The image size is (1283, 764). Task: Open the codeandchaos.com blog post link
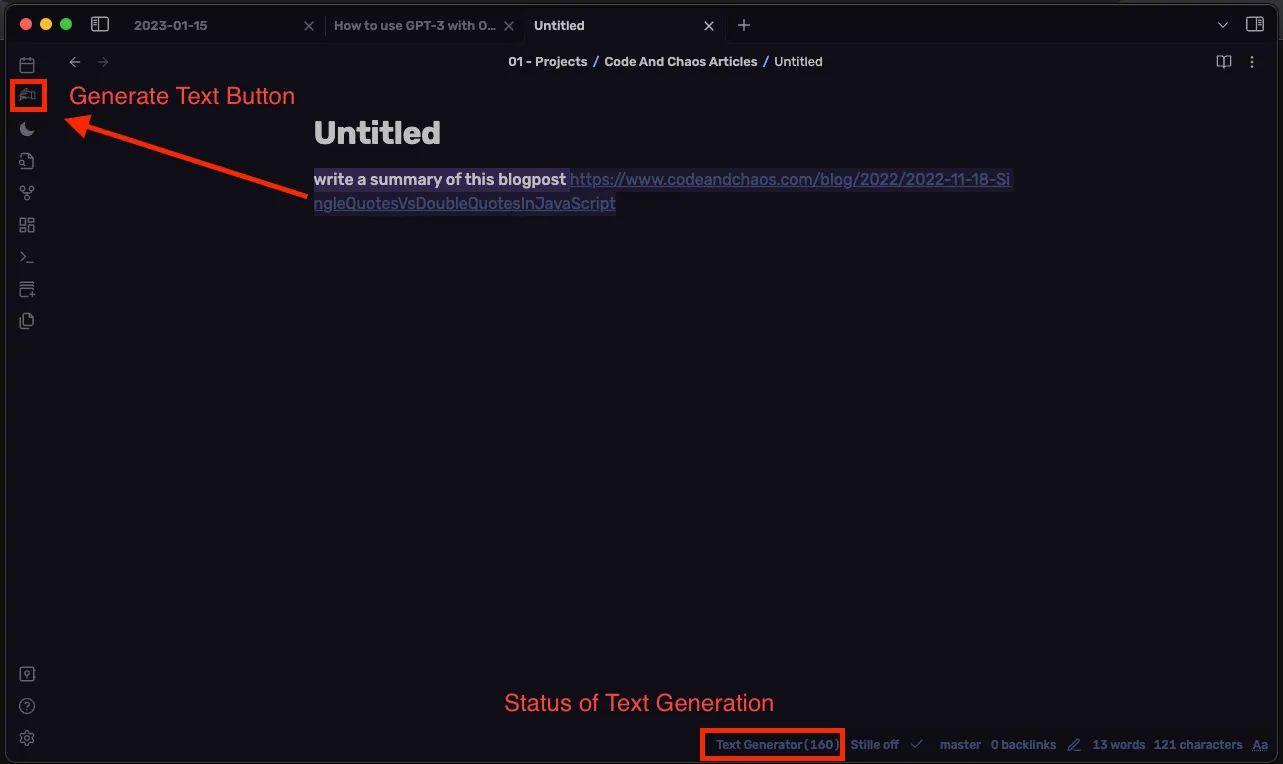[x=790, y=180]
